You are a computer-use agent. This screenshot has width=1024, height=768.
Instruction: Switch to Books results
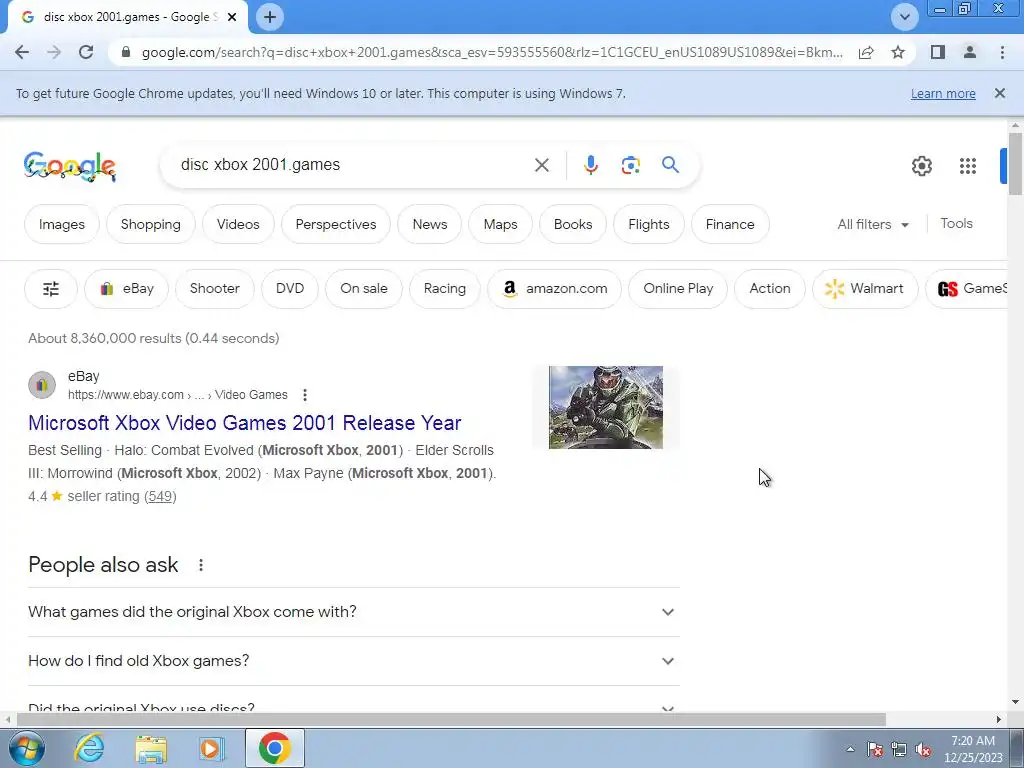pyautogui.click(x=573, y=224)
